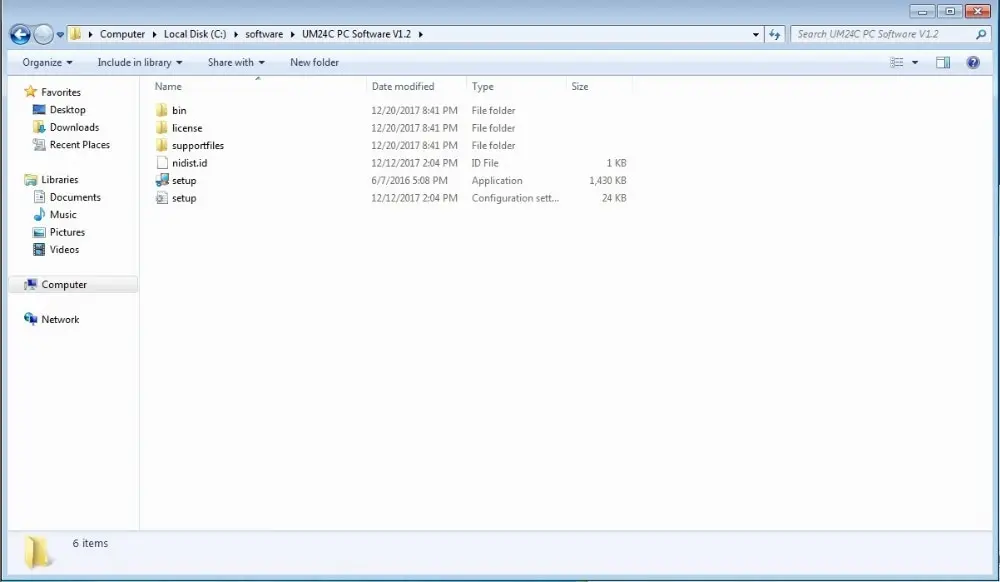Viewport: 1000px width, 582px height.
Task: Select Libraries in navigation pane
Action: pyautogui.click(x=60, y=180)
